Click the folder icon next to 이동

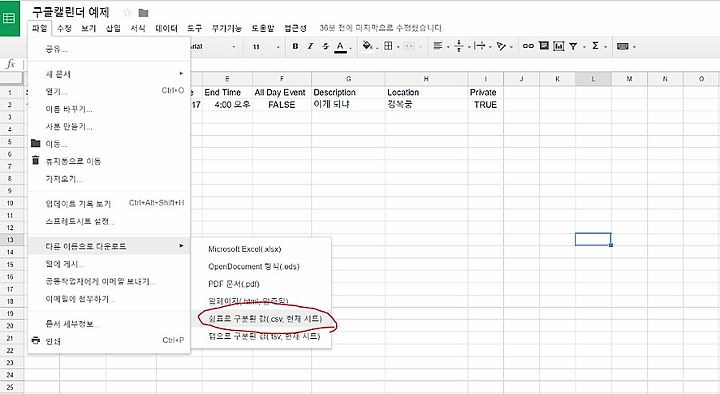coord(36,143)
